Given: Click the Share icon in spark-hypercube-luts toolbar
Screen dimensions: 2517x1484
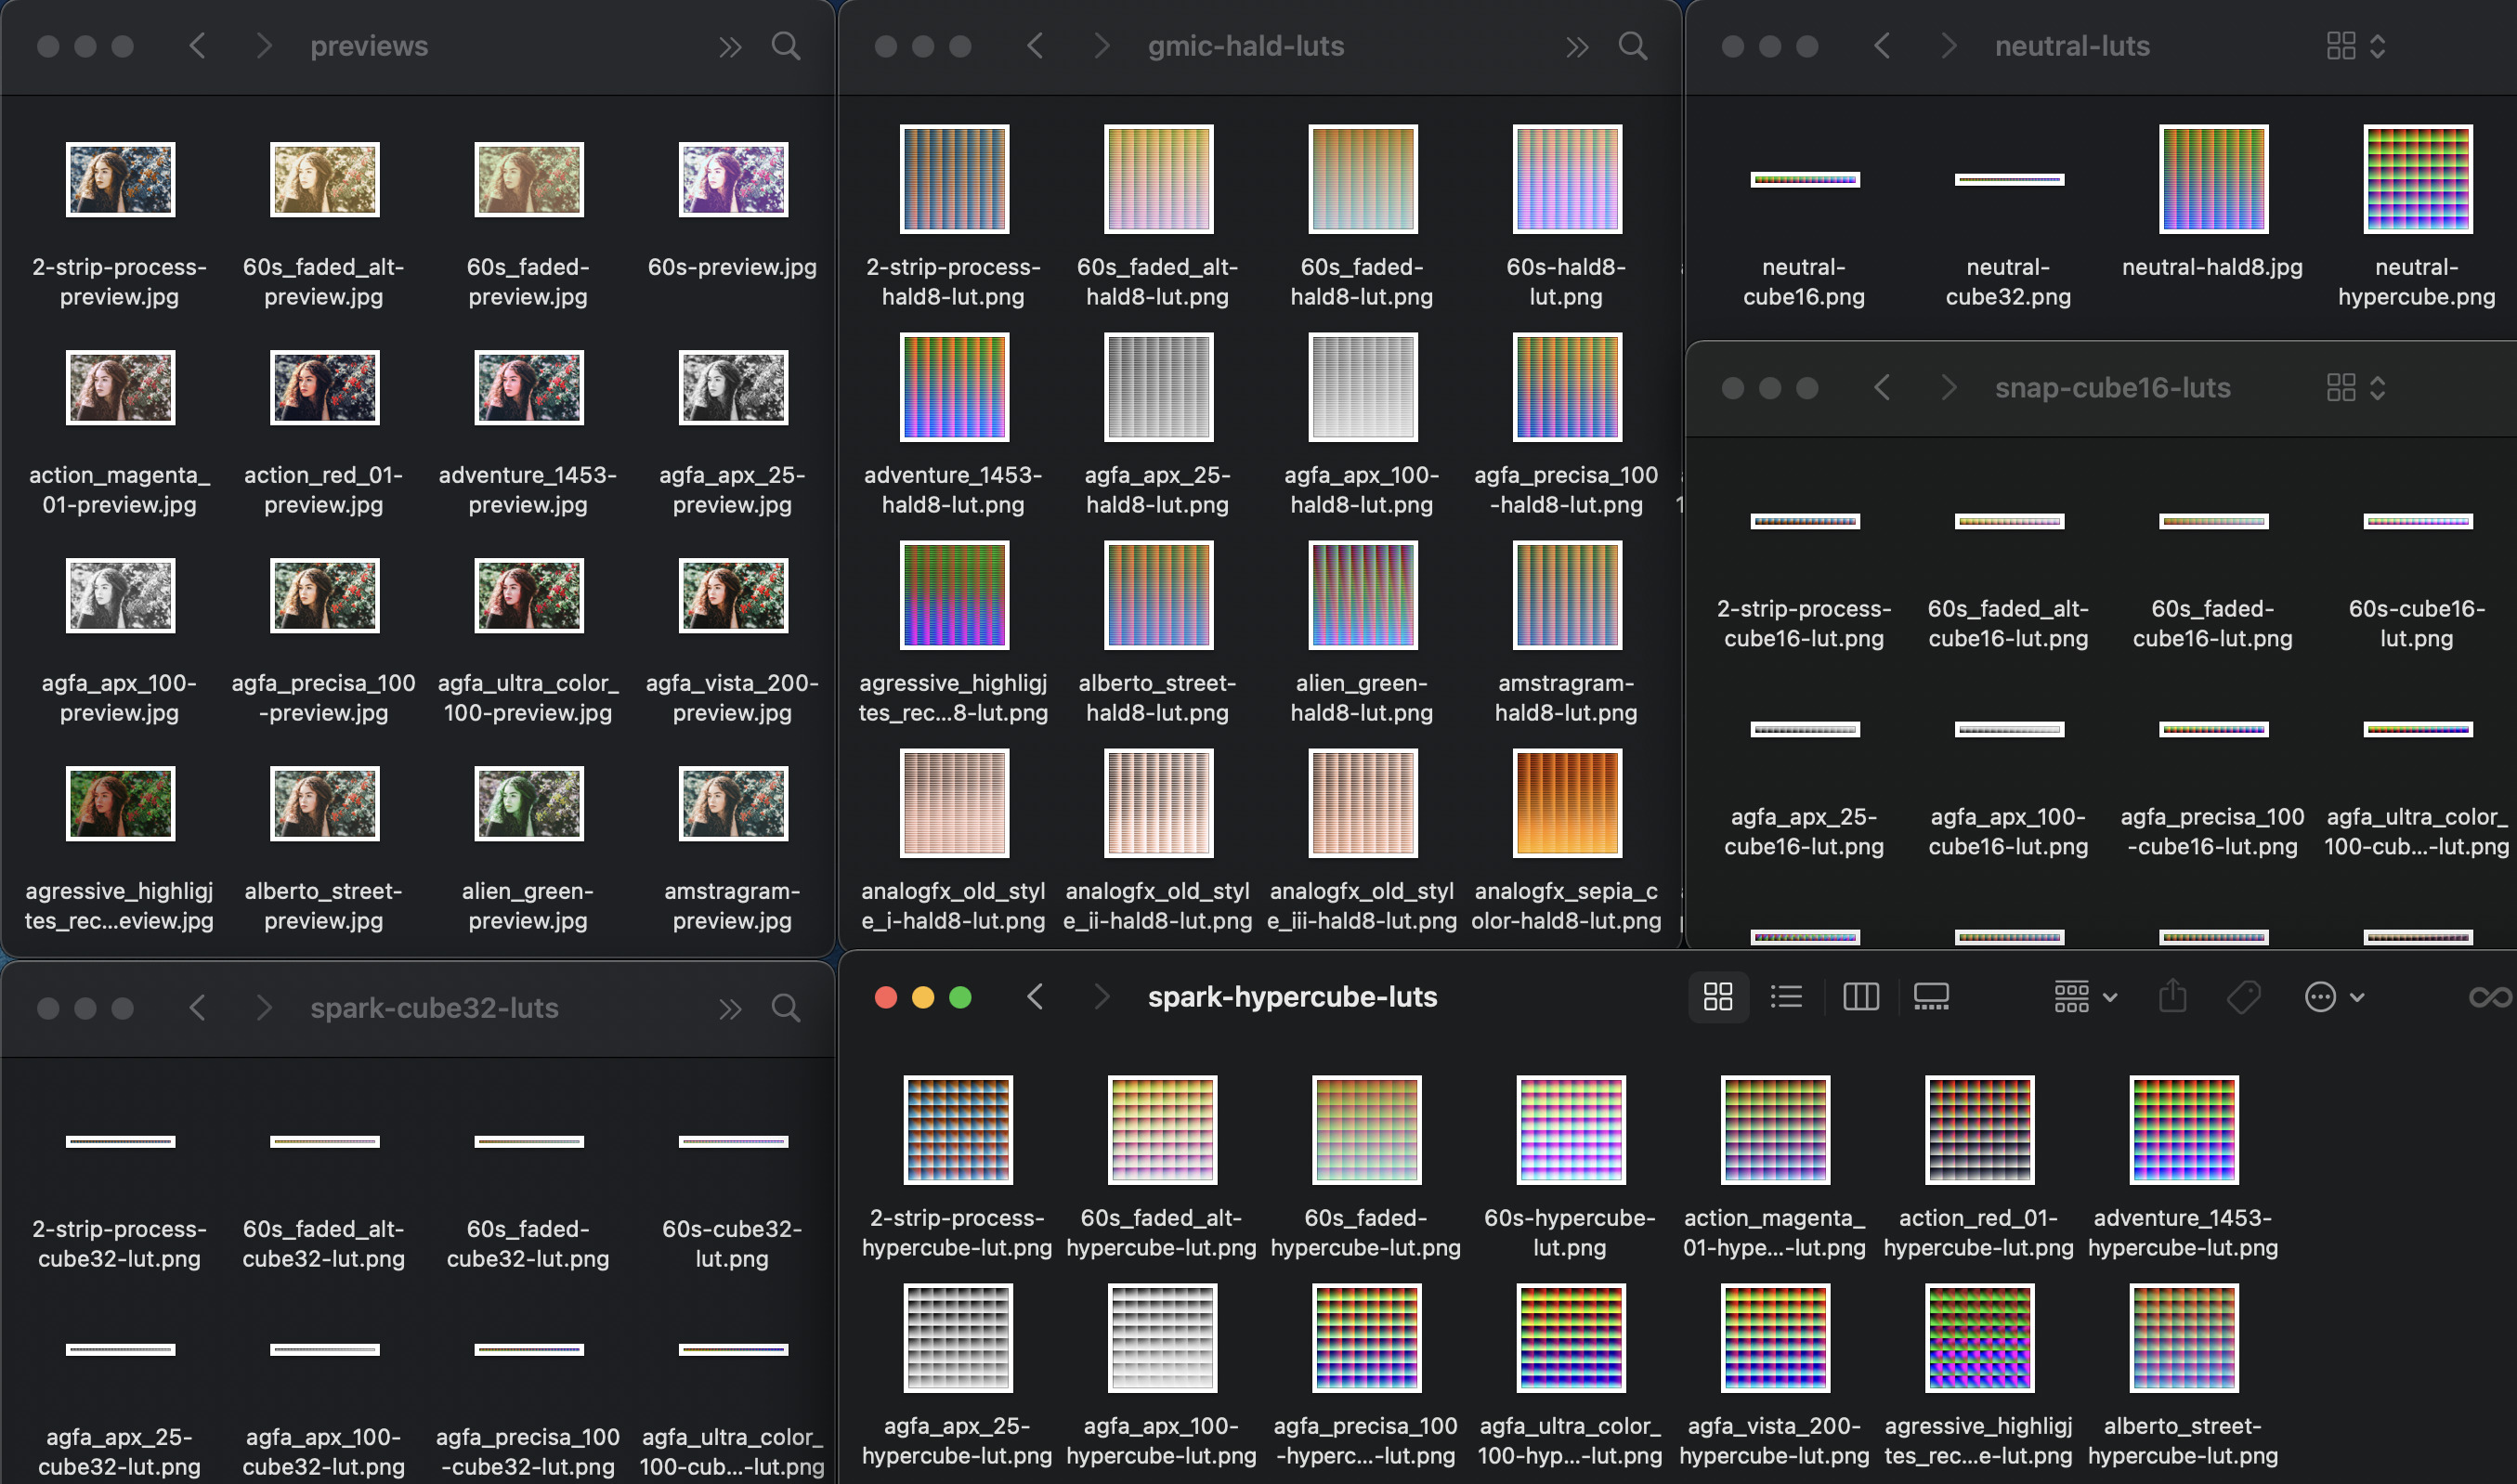Looking at the screenshot, I should pyautogui.click(x=2172, y=997).
